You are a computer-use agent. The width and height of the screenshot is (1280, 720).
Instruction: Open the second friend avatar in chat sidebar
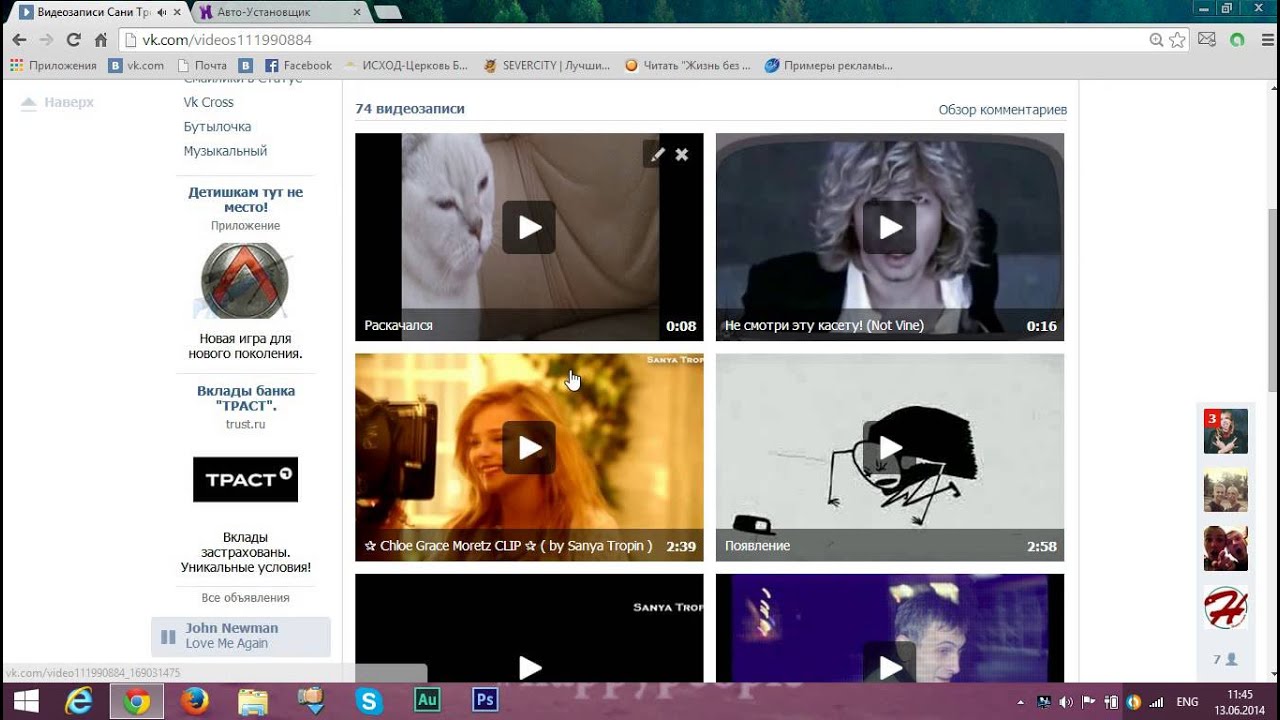click(1226, 490)
